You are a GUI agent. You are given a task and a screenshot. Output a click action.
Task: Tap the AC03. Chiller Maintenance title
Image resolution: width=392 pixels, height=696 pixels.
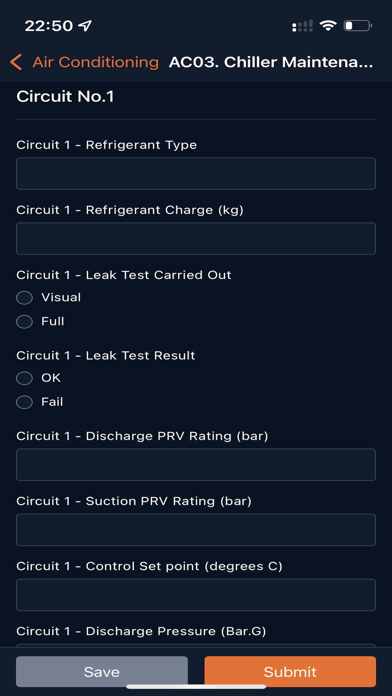tap(271, 62)
